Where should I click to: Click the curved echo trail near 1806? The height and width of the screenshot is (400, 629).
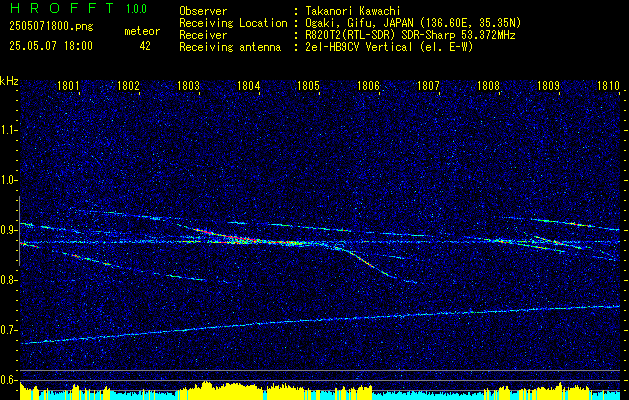click(369, 263)
